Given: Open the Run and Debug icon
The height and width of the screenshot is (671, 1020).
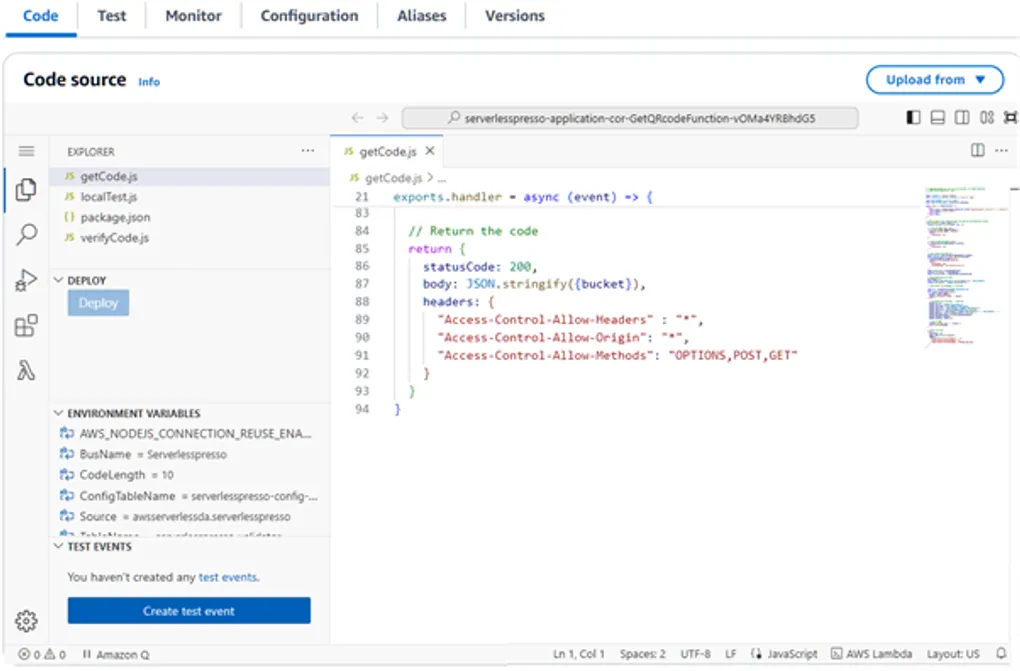Looking at the screenshot, I should [x=26, y=281].
